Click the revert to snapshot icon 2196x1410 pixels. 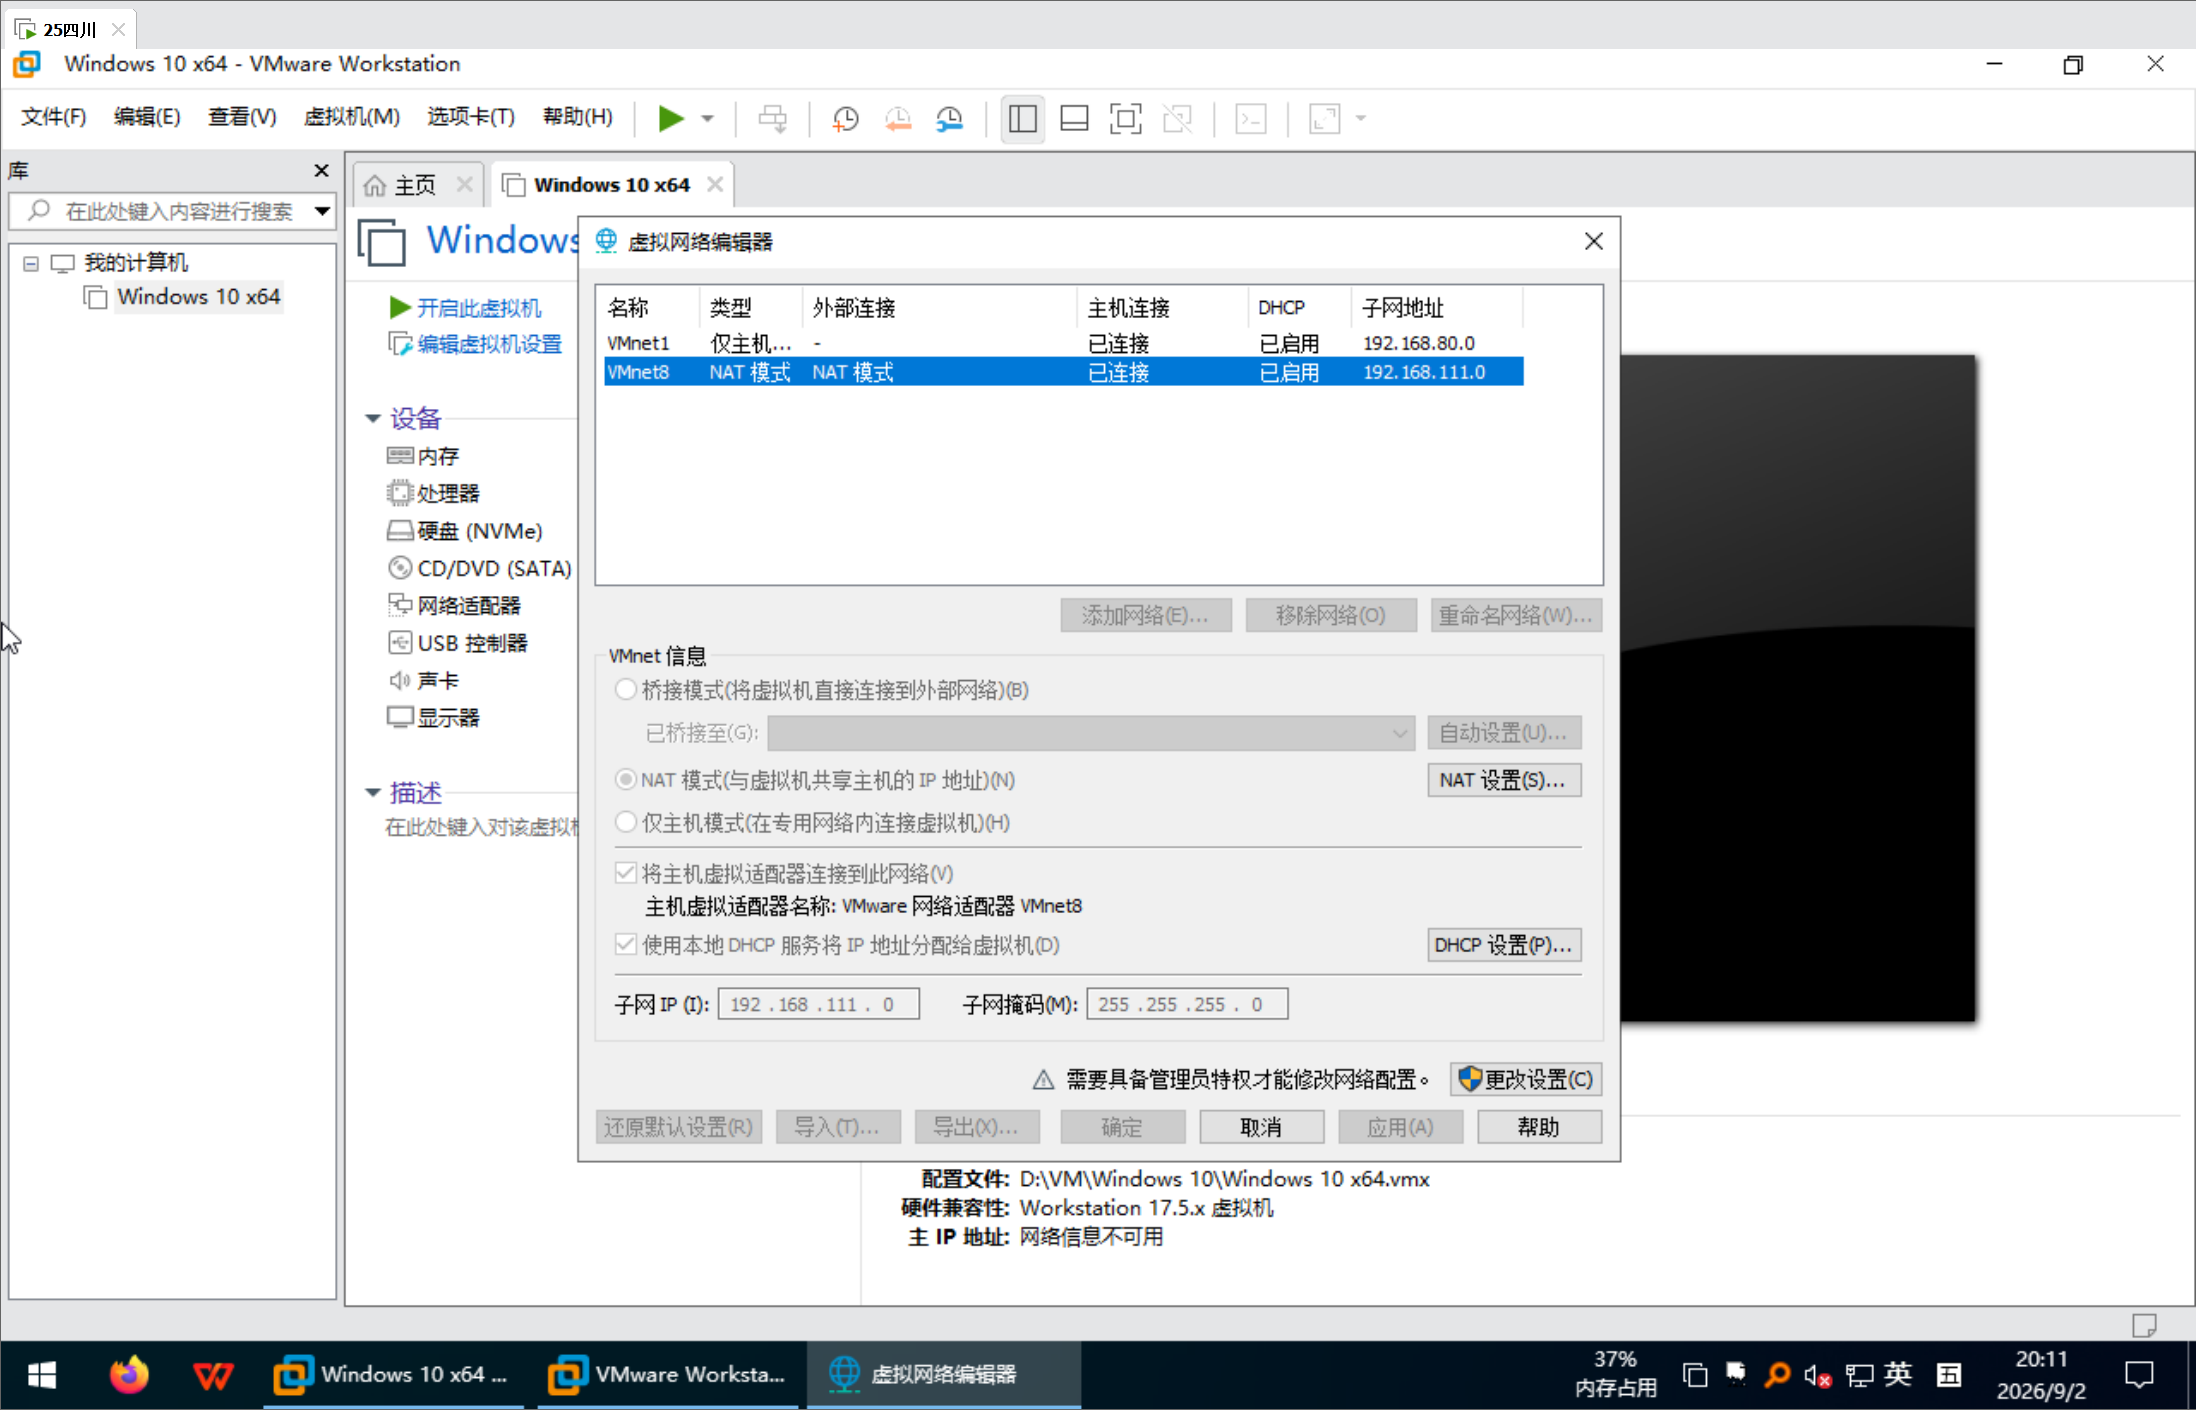pyautogui.click(x=897, y=119)
